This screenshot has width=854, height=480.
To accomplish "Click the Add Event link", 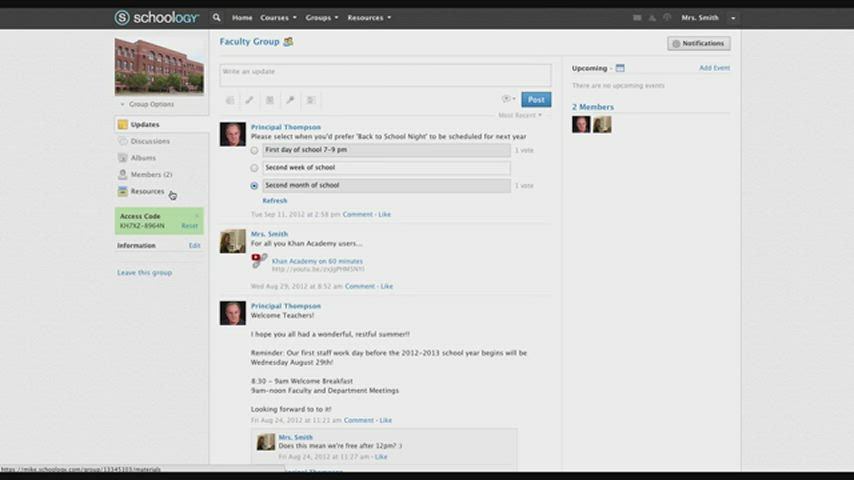I will pos(714,68).
